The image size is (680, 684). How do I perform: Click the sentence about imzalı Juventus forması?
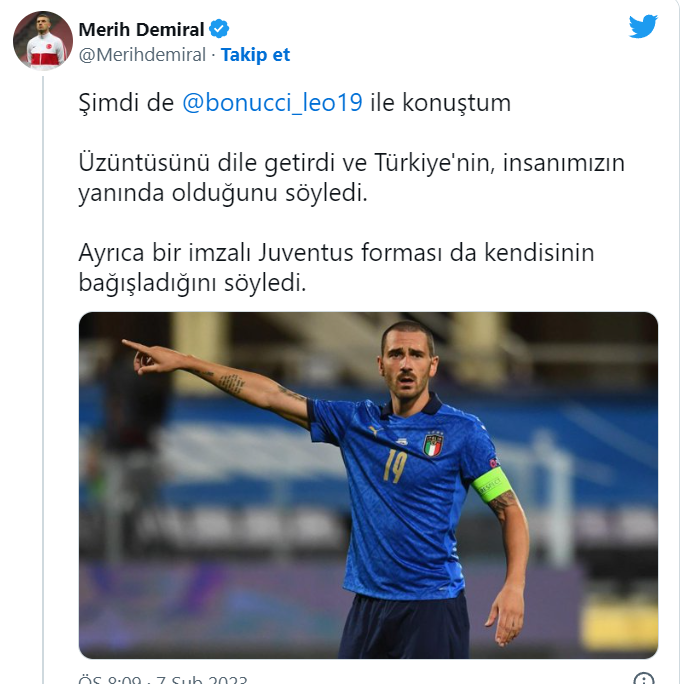(336, 268)
